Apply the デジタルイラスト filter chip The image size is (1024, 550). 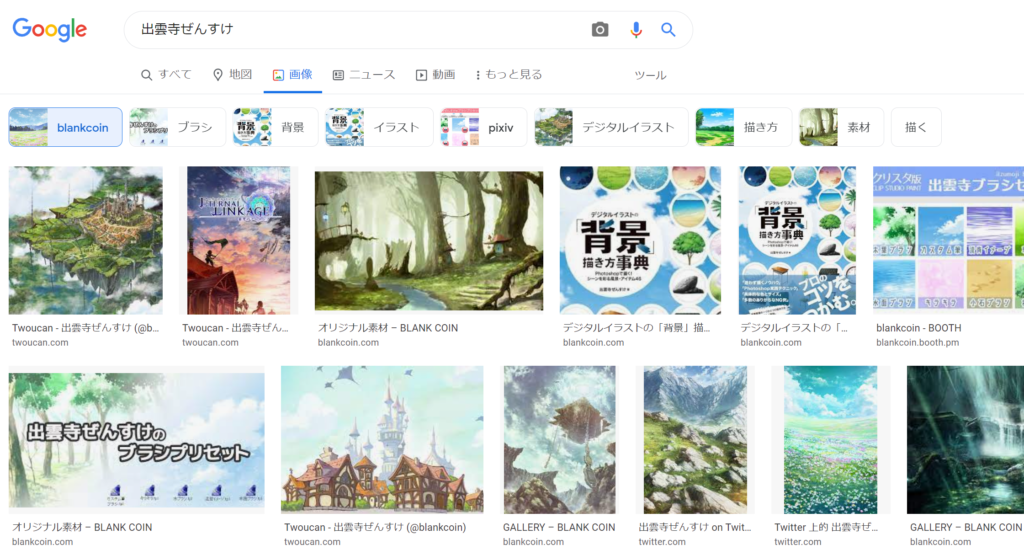coord(611,127)
